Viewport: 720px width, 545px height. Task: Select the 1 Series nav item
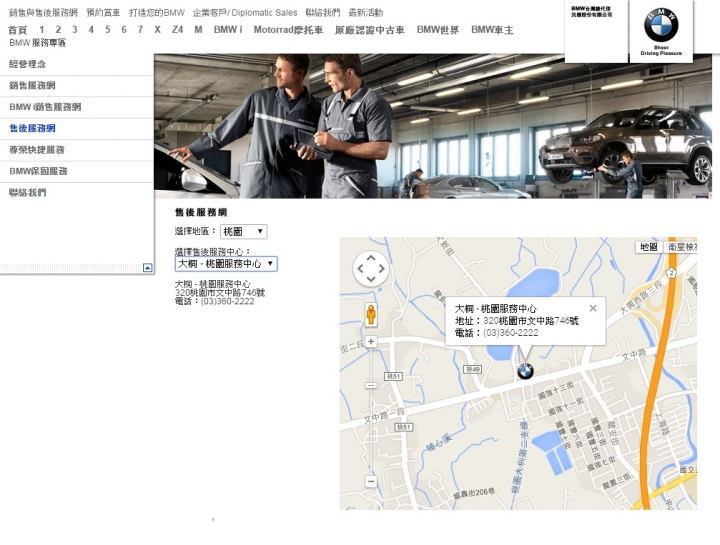[x=42, y=30]
